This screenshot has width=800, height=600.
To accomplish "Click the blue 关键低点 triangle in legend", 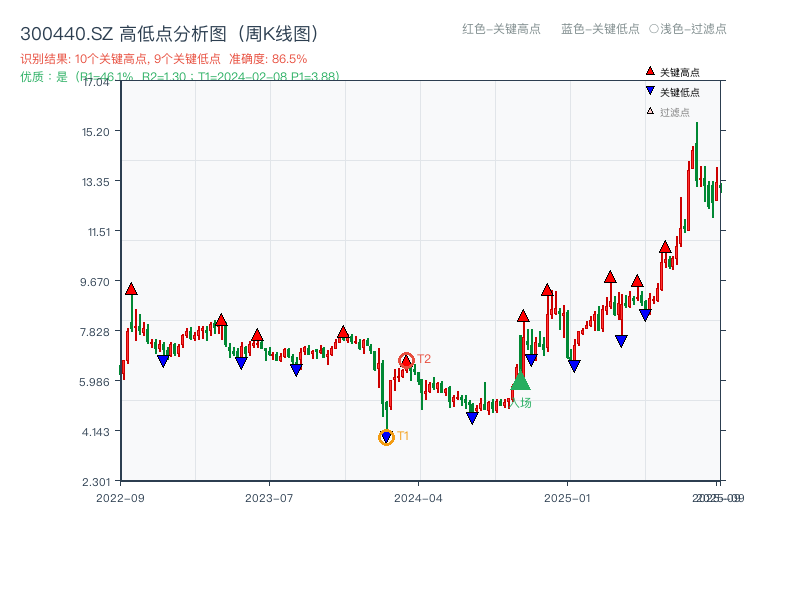I will click(650, 92).
